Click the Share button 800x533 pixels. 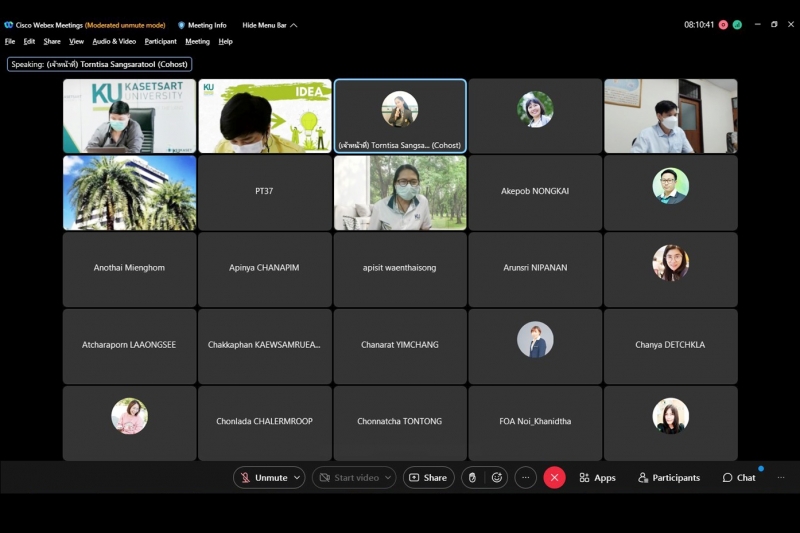(x=428, y=478)
